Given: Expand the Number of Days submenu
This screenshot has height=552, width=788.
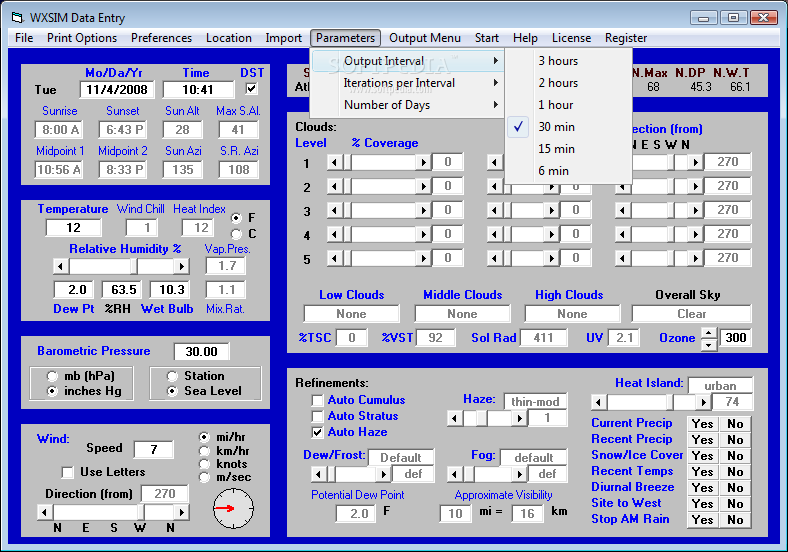Looking at the screenshot, I should click(x=407, y=105).
